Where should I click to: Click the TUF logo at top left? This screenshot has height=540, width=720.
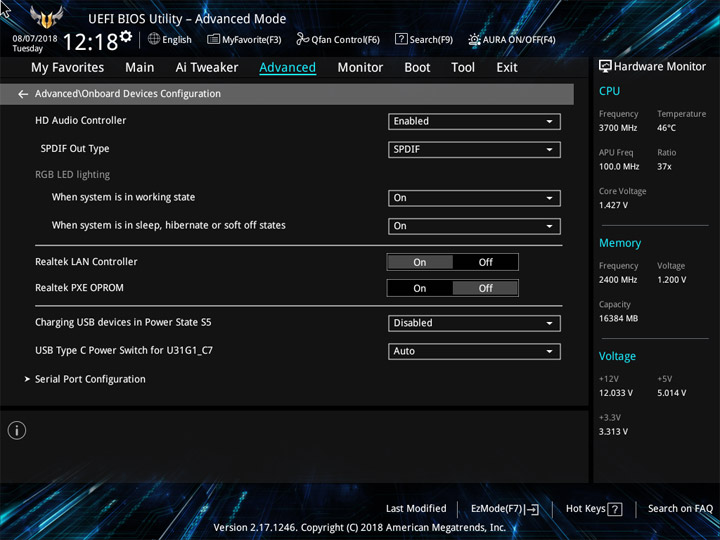pos(46,17)
